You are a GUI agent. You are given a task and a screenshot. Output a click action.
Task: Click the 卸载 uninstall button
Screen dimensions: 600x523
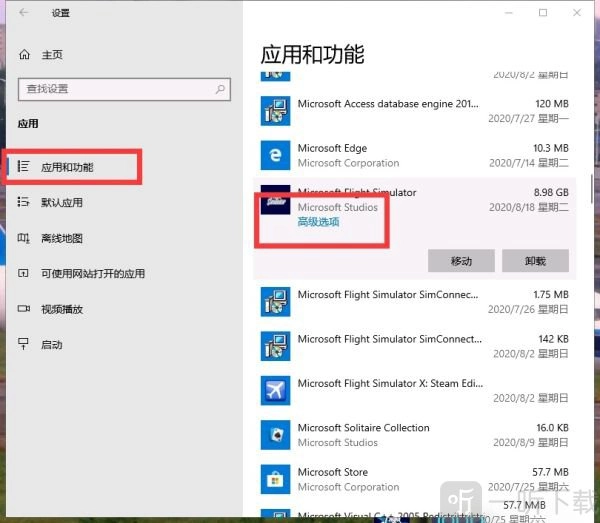pyautogui.click(x=535, y=261)
